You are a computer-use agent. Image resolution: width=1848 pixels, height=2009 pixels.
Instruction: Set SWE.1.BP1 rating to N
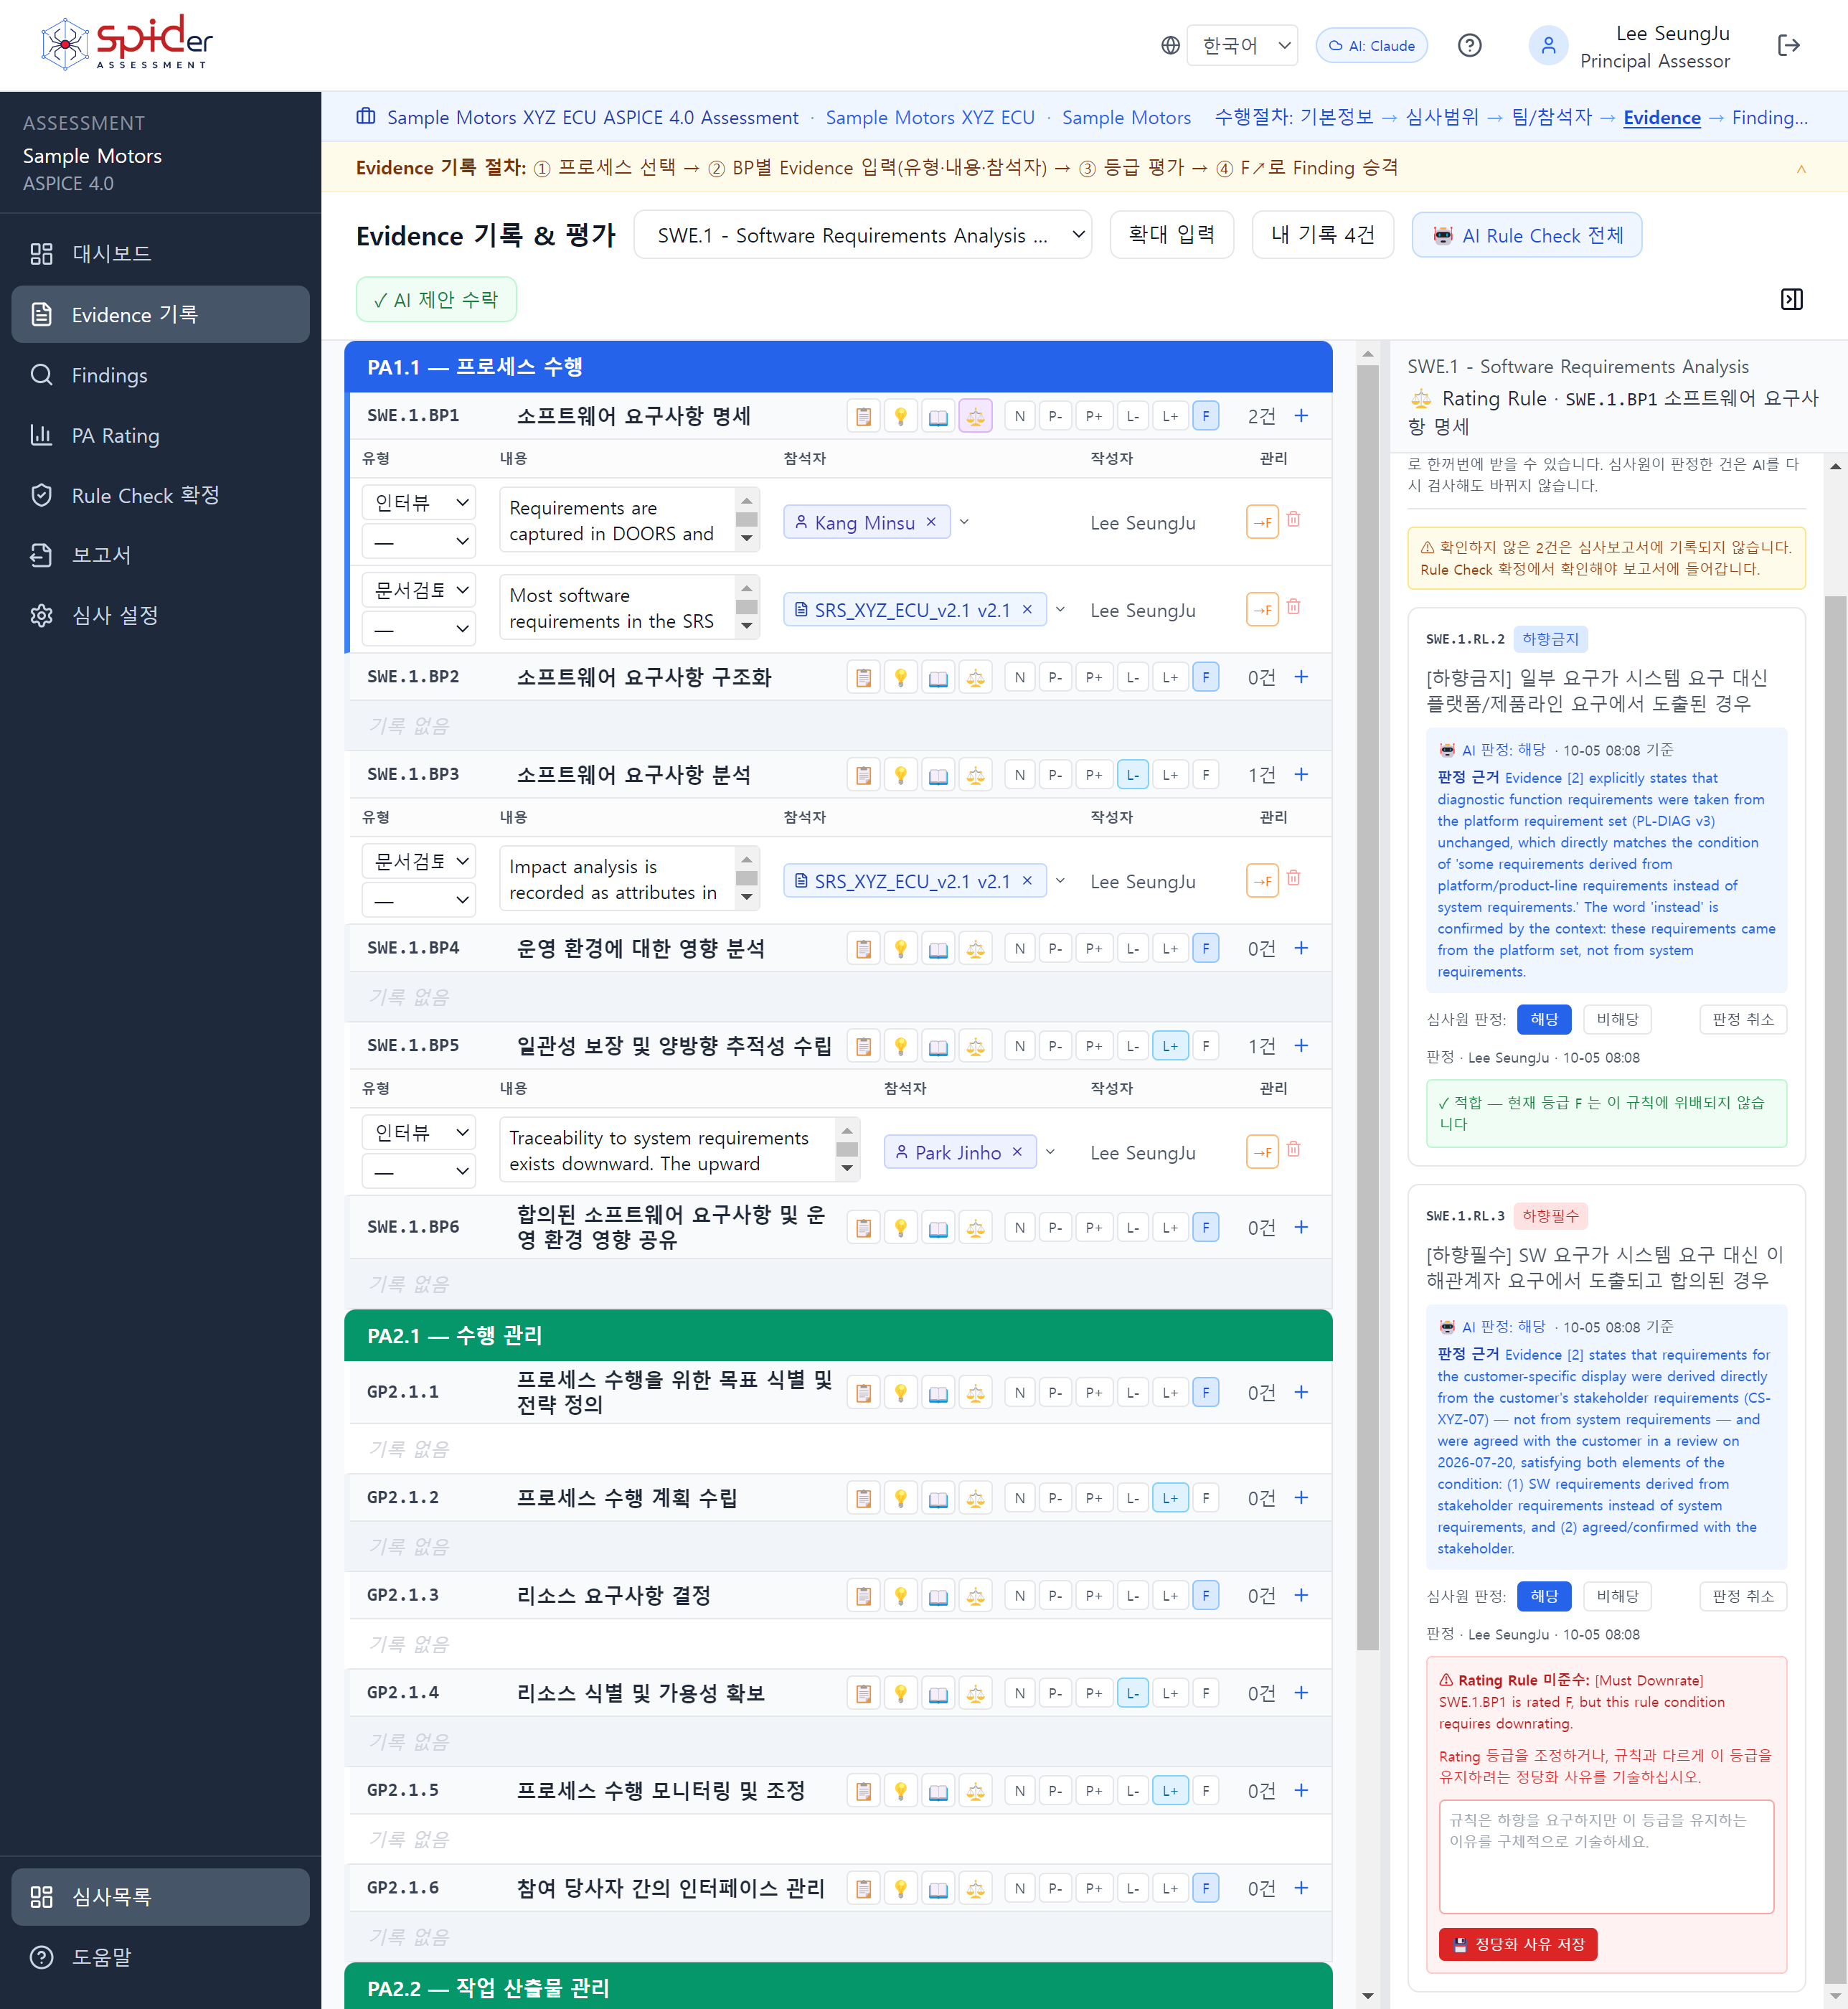1019,416
